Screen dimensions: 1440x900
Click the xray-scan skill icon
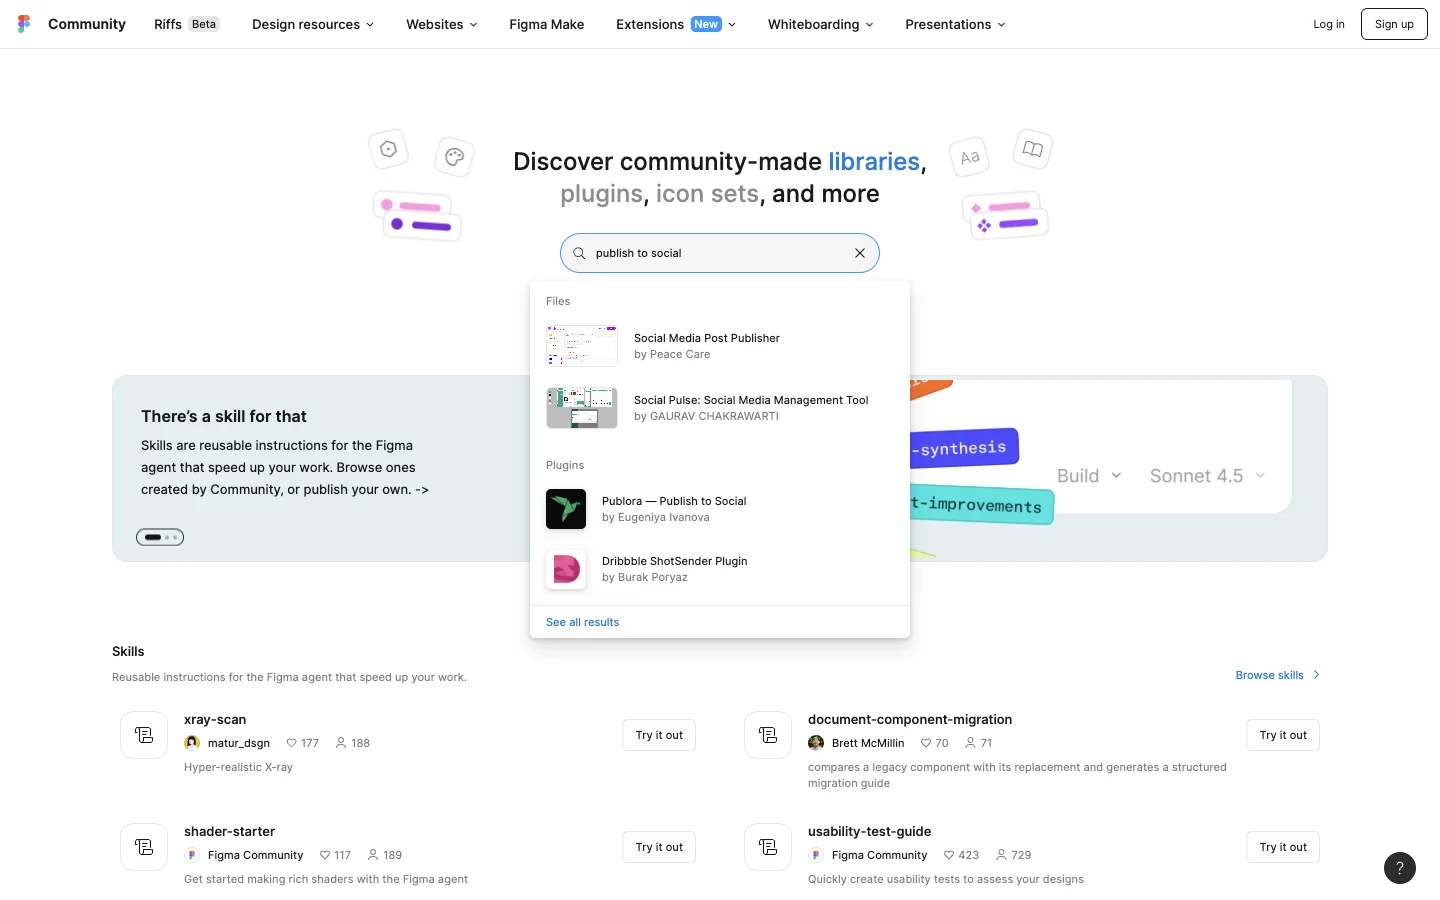[144, 735]
